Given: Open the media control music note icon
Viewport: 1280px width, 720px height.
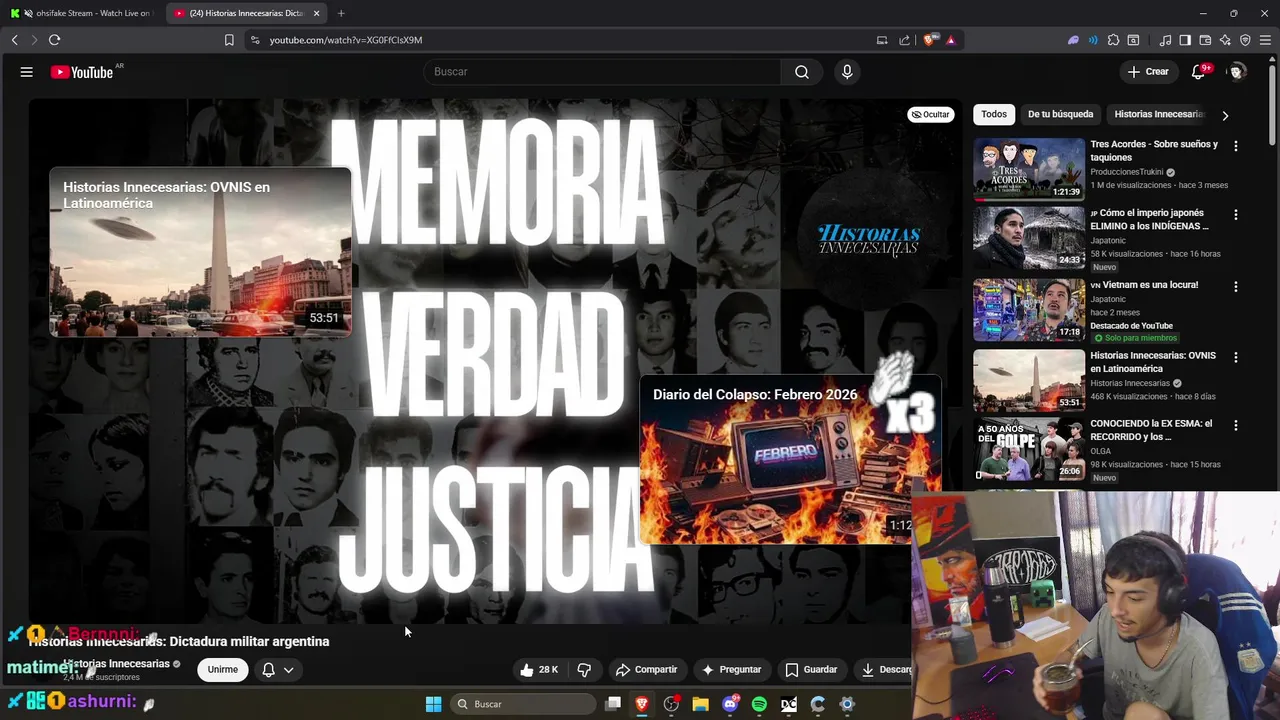Looking at the screenshot, I should tap(1165, 40).
